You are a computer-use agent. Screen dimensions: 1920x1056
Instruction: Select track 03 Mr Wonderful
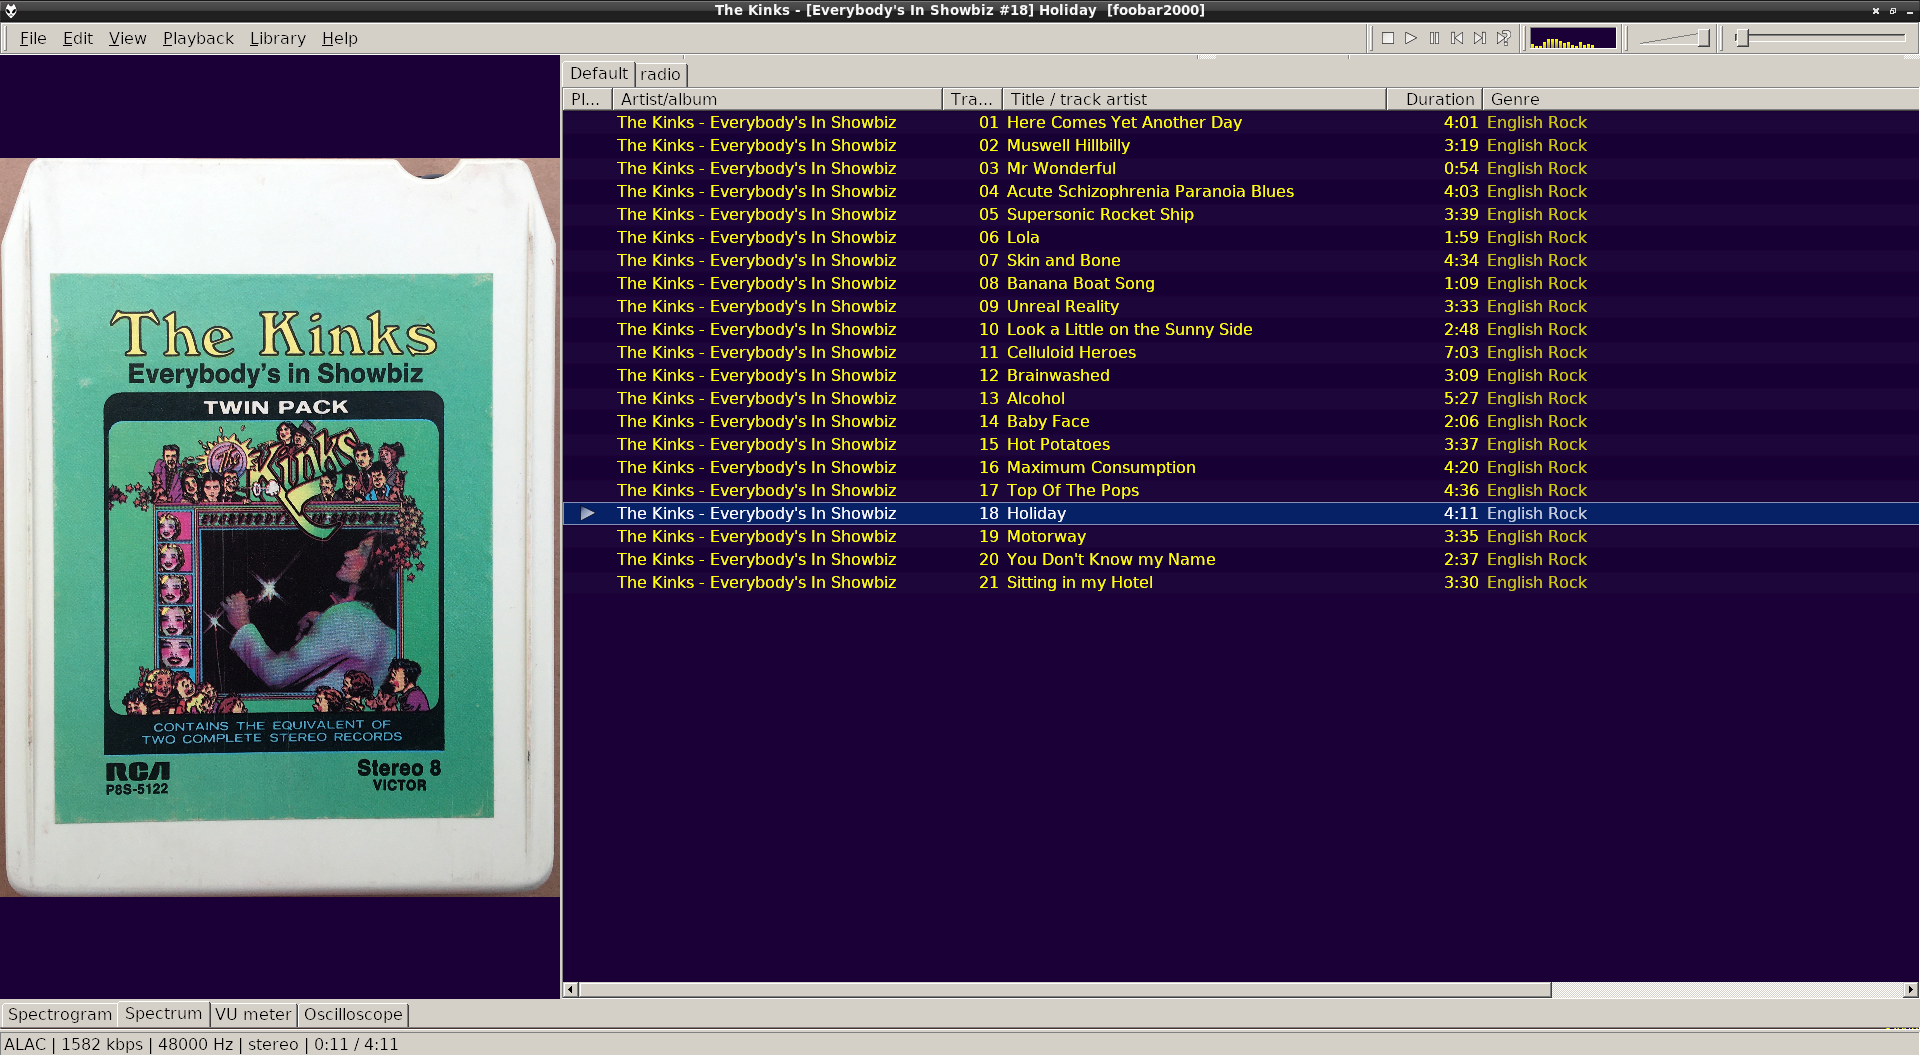click(1240, 168)
